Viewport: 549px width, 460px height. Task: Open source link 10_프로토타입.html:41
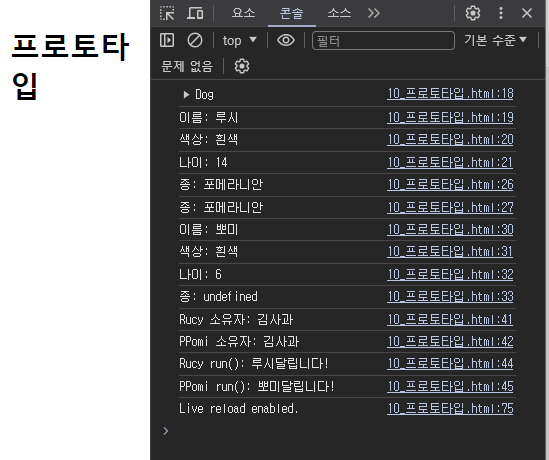tap(450, 320)
